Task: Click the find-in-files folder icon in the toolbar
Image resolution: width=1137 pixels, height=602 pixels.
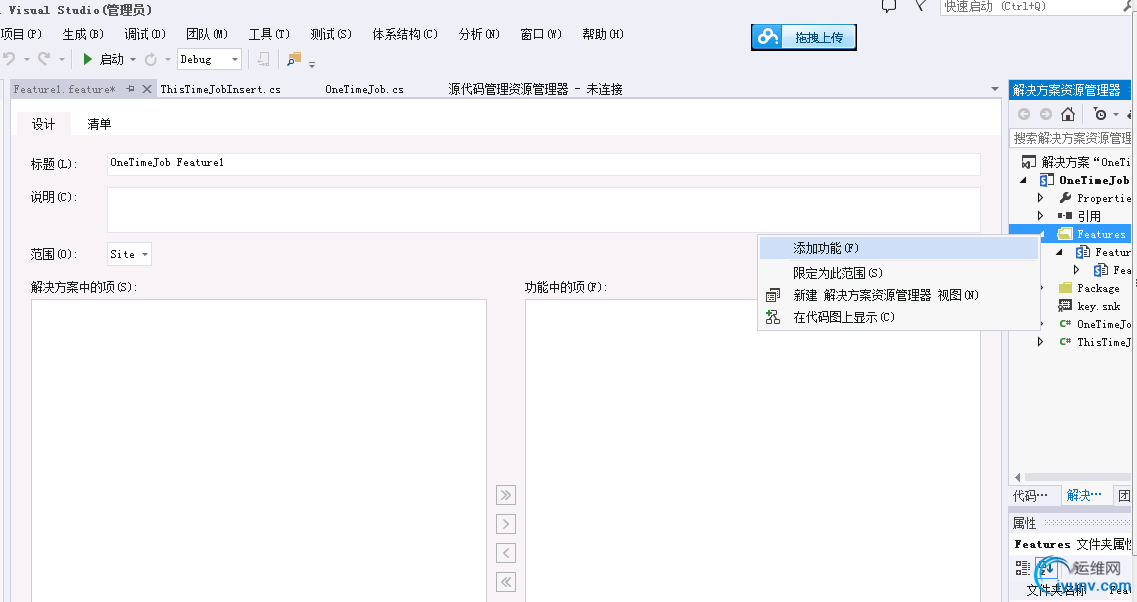Action: [294, 59]
